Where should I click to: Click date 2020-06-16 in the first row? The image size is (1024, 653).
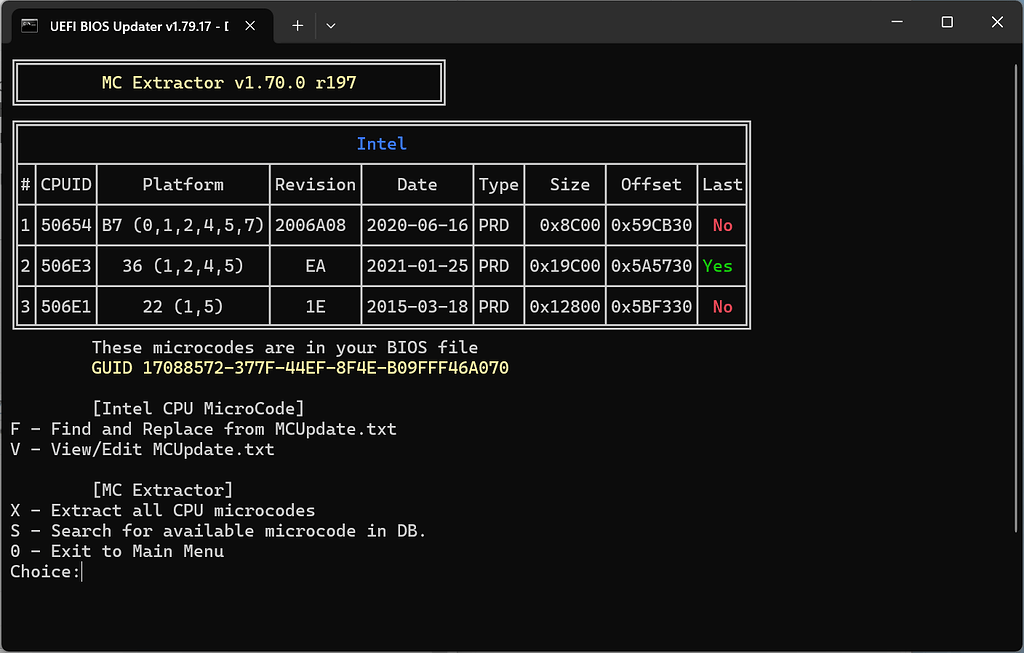(417, 225)
